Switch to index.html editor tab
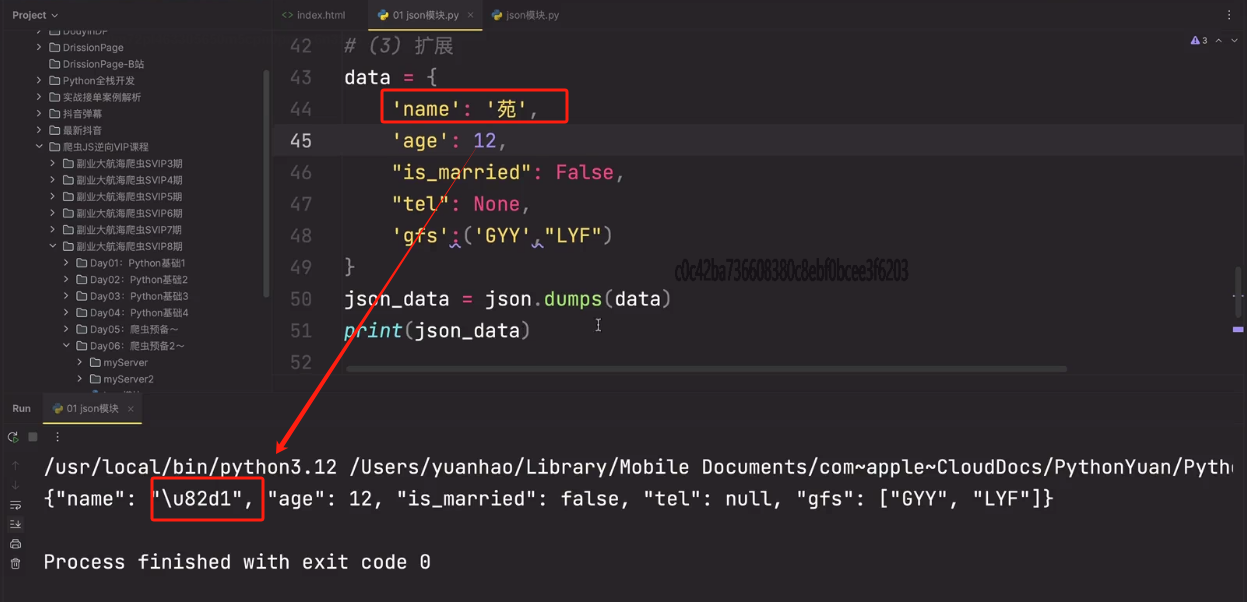The width and height of the screenshot is (1247, 602). [313, 15]
